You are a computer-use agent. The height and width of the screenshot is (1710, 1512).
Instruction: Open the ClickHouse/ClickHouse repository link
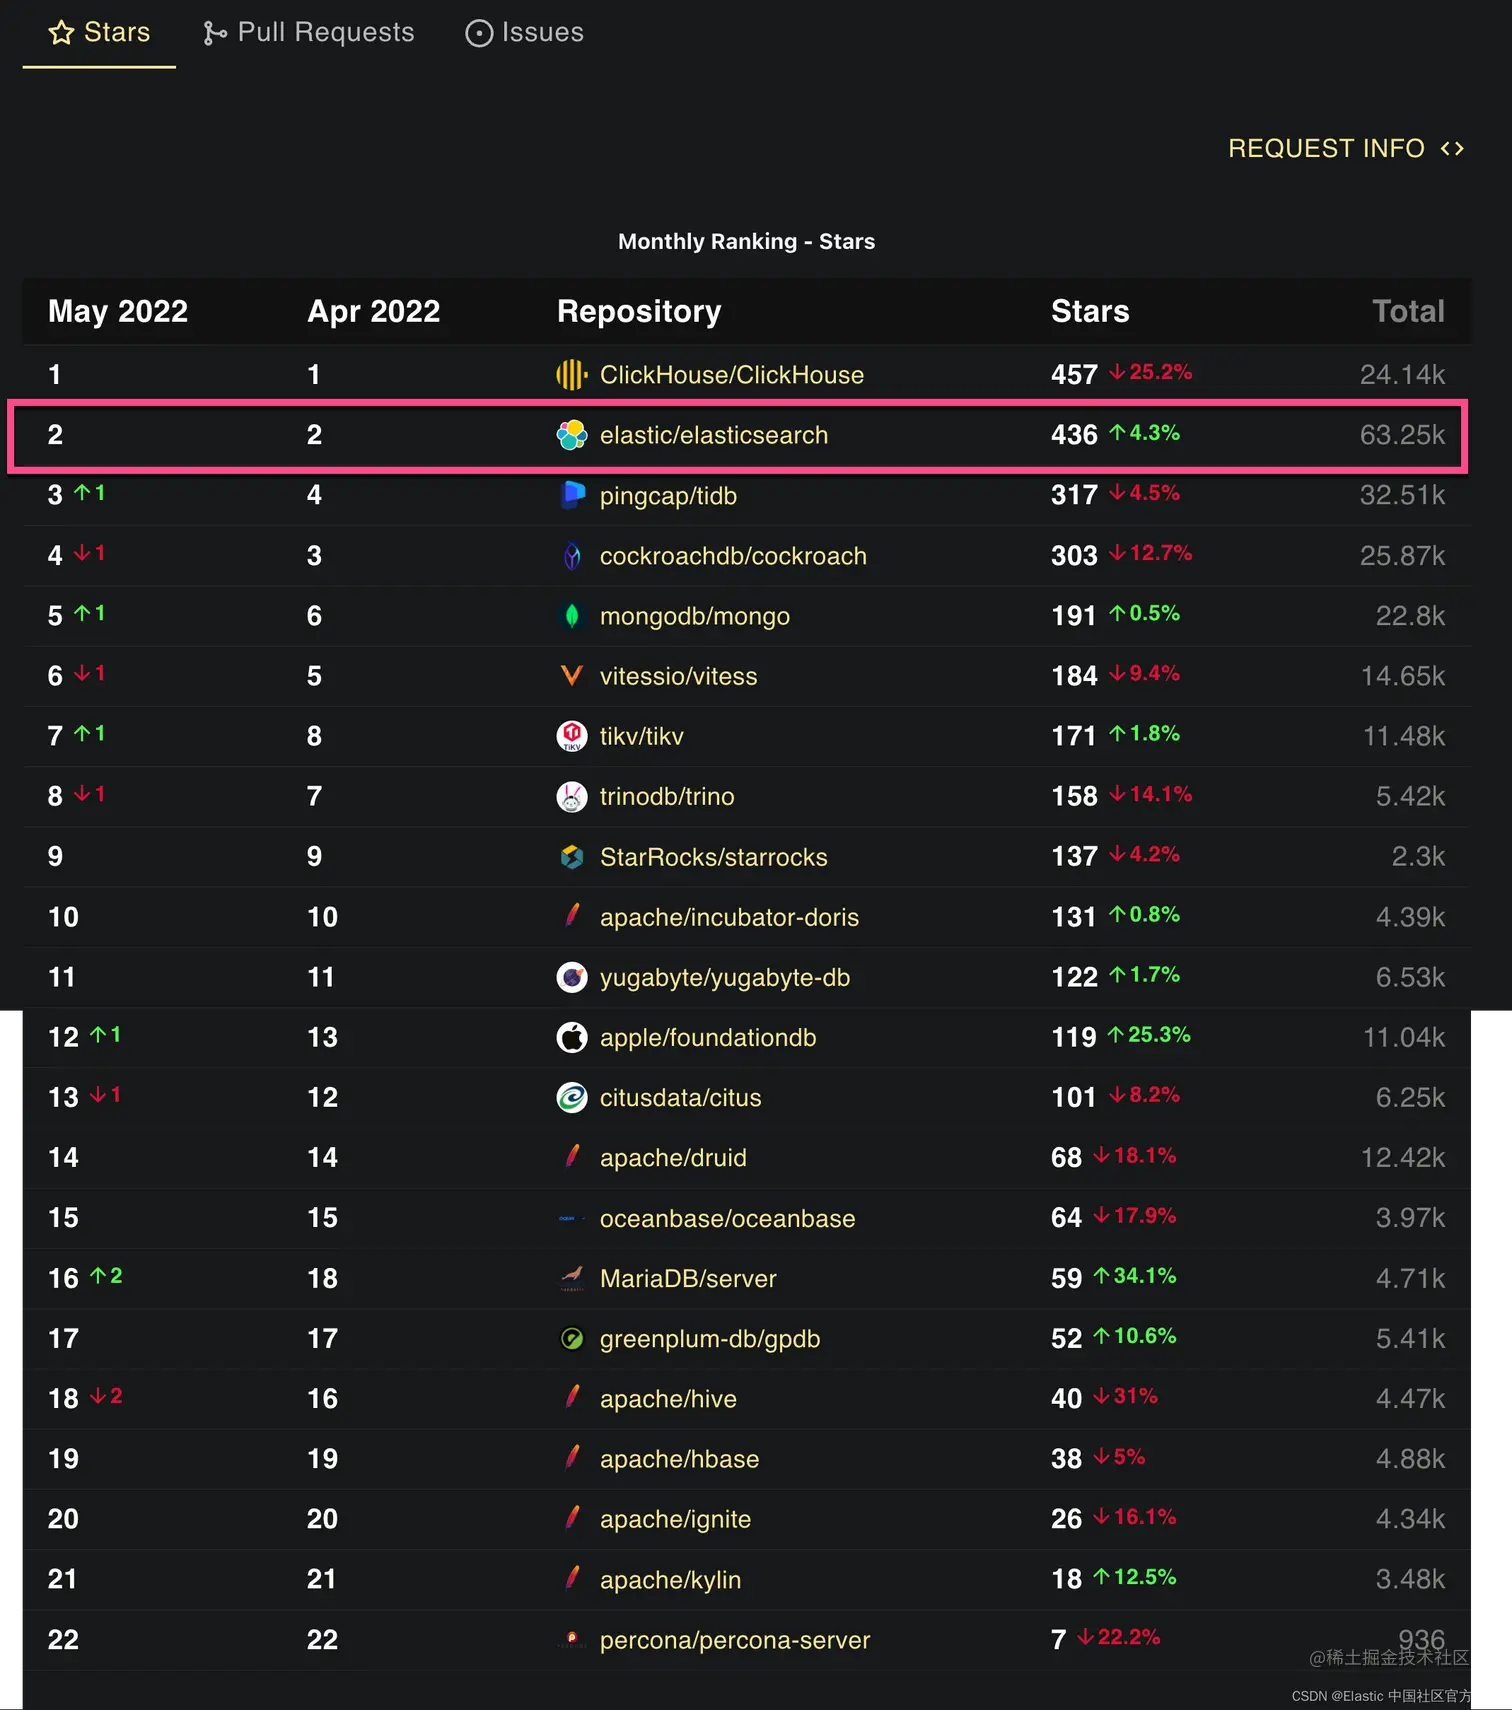[x=732, y=375]
